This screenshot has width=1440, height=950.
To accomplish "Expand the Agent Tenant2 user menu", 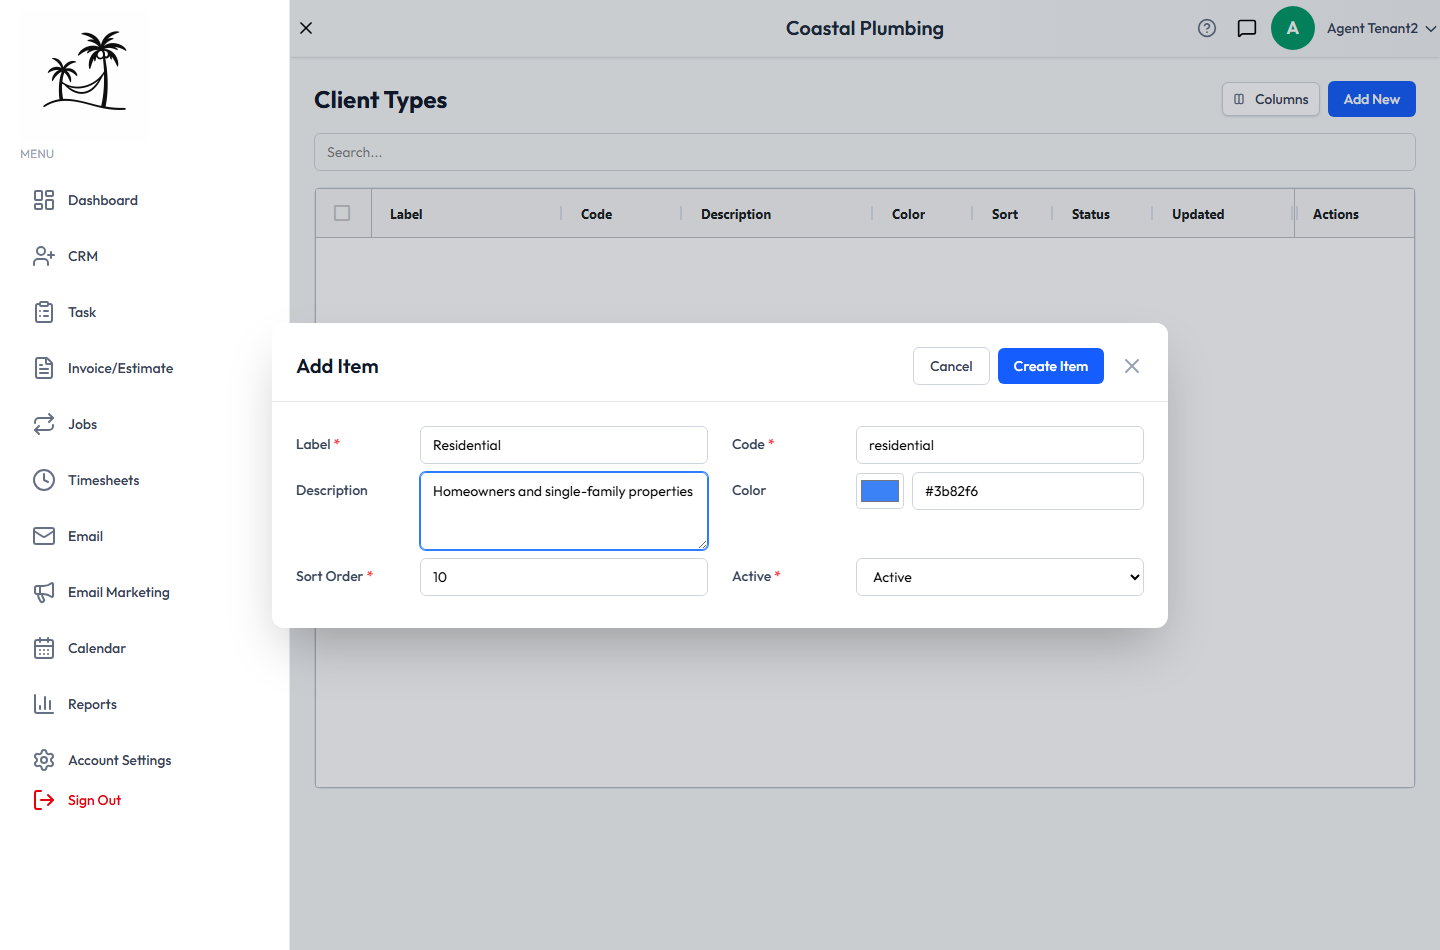I will pos(1382,28).
